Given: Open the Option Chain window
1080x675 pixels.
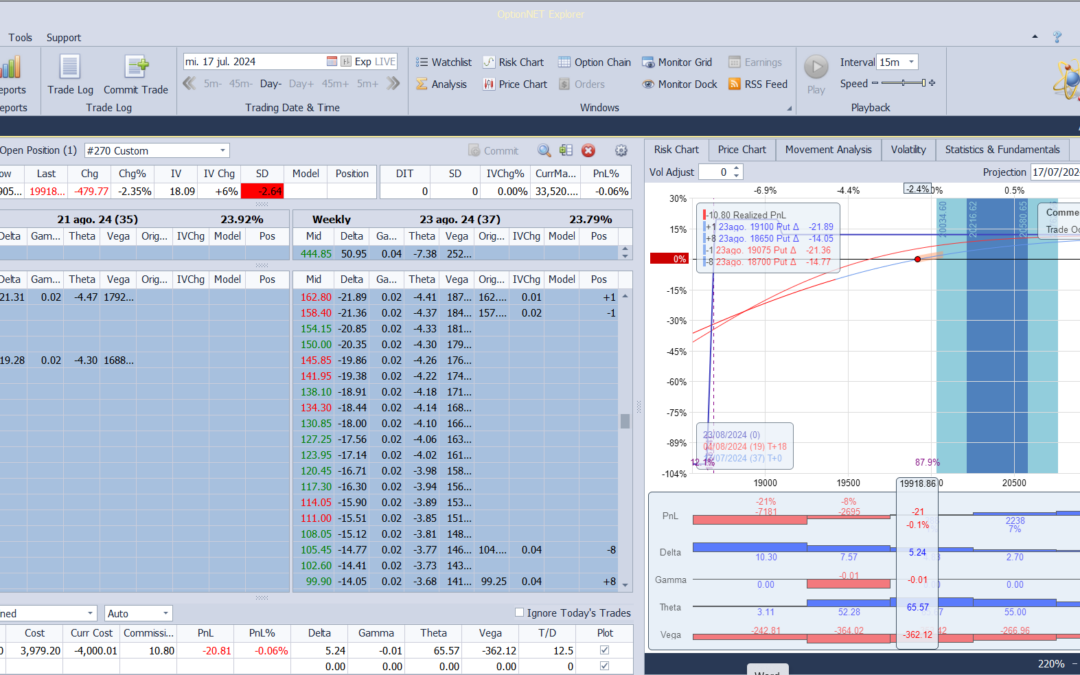Looking at the screenshot, I should [x=594, y=62].
